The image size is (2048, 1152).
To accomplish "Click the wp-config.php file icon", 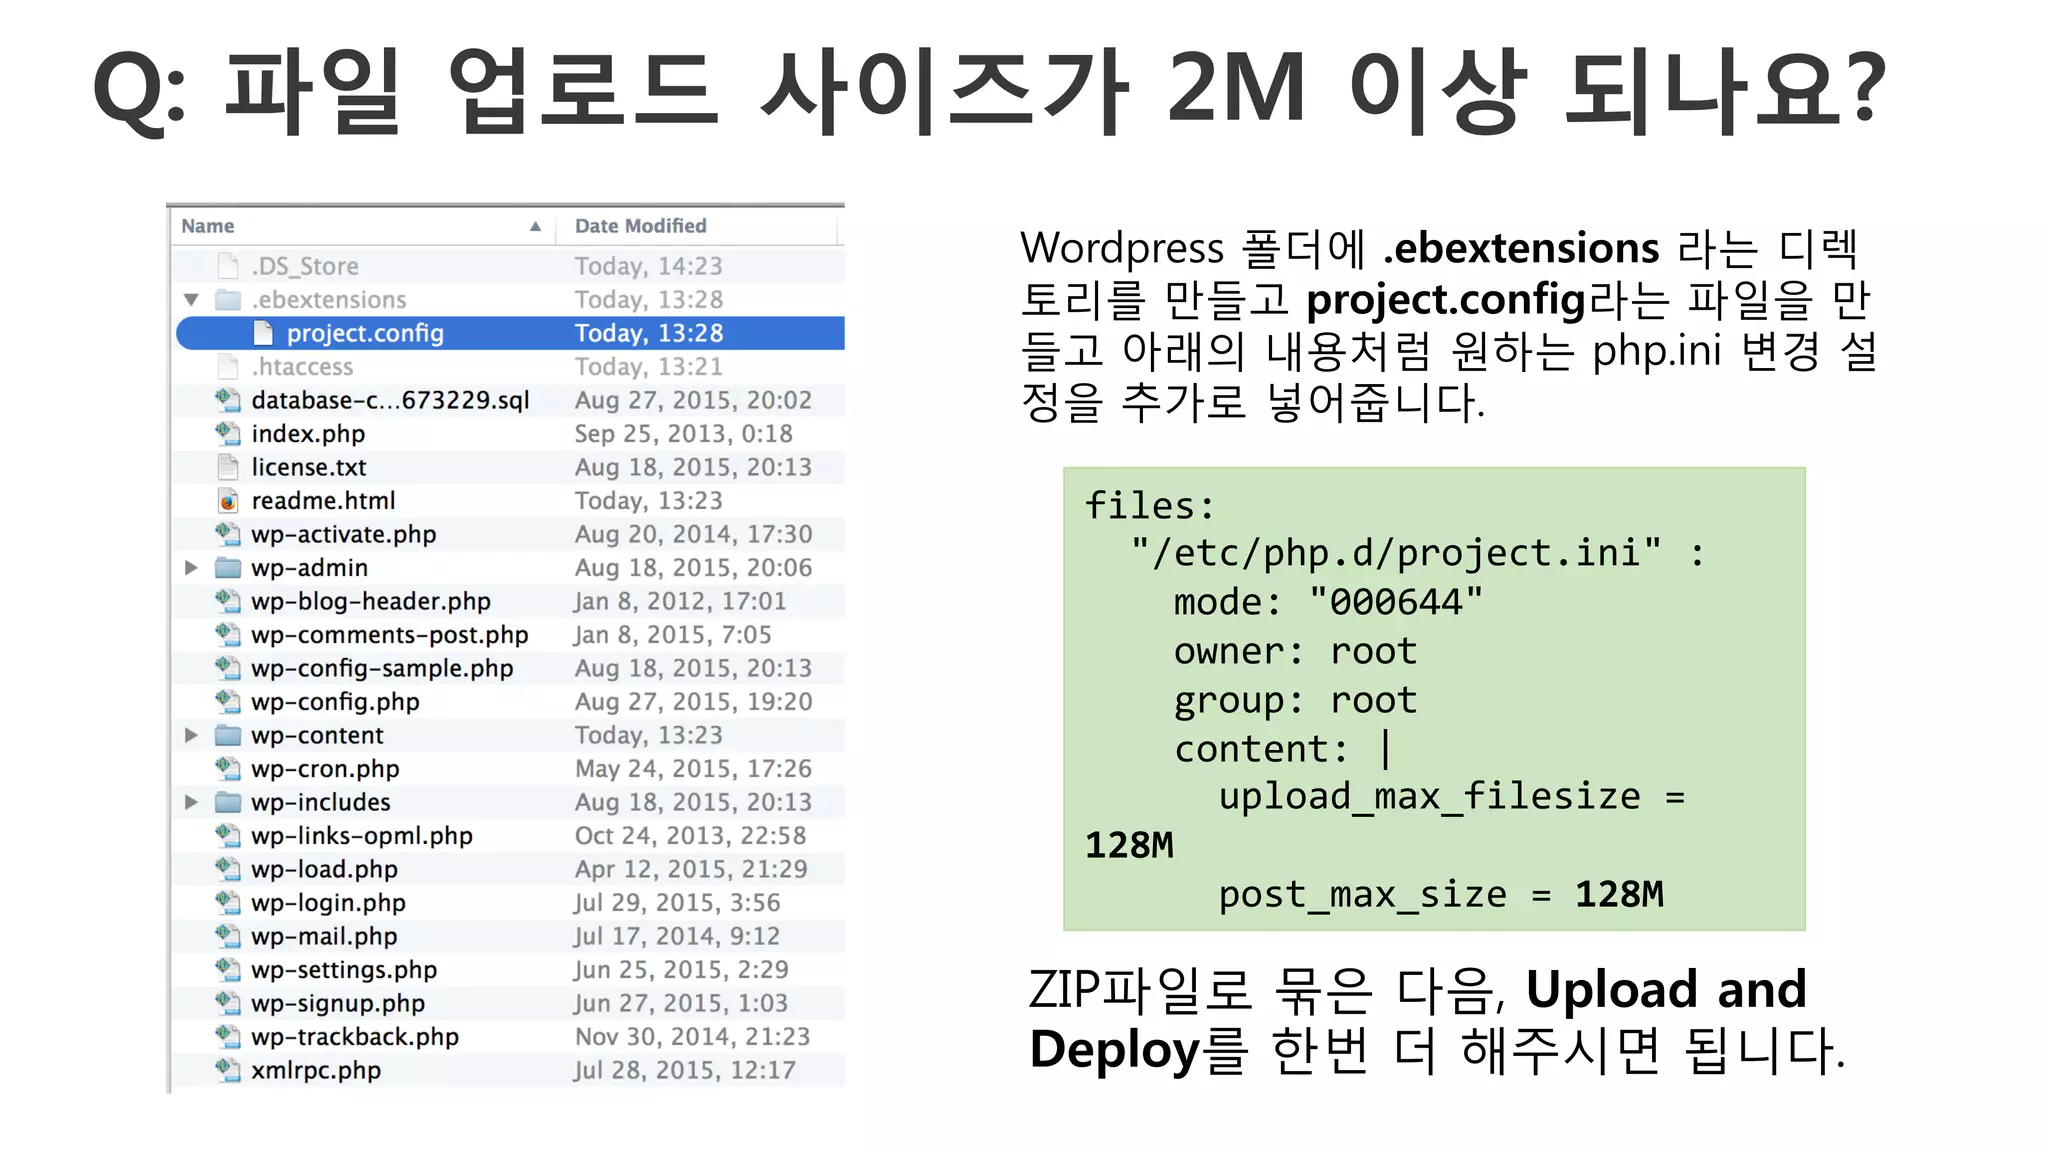I will click(x=228, y=701).
